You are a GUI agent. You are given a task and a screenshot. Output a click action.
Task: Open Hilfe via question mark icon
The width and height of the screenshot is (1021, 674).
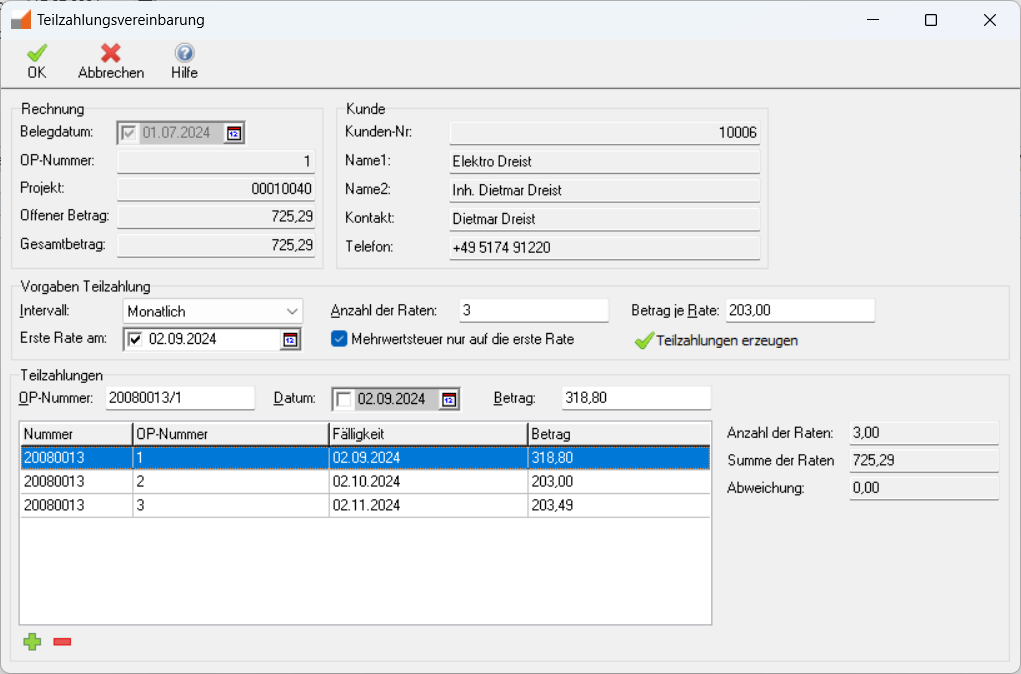tap(184, 53)
